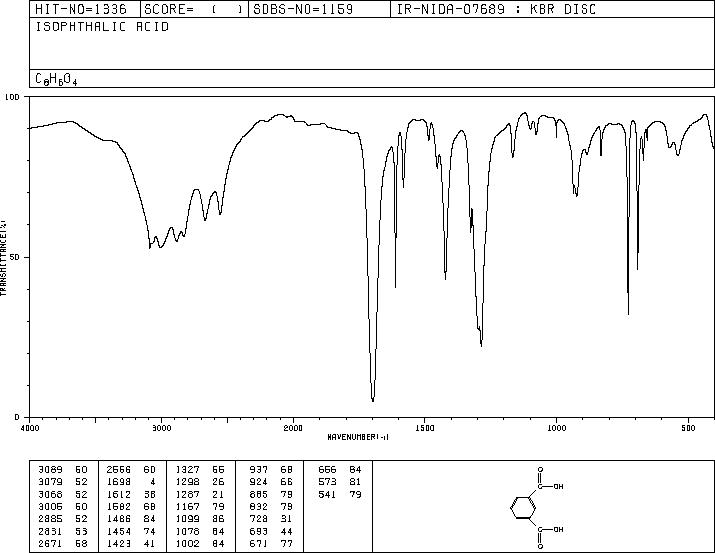715x553 pixels.
Task: Click the 1000 tick label on x-axis
Action: pyautogui.click(x=557, y=428)
